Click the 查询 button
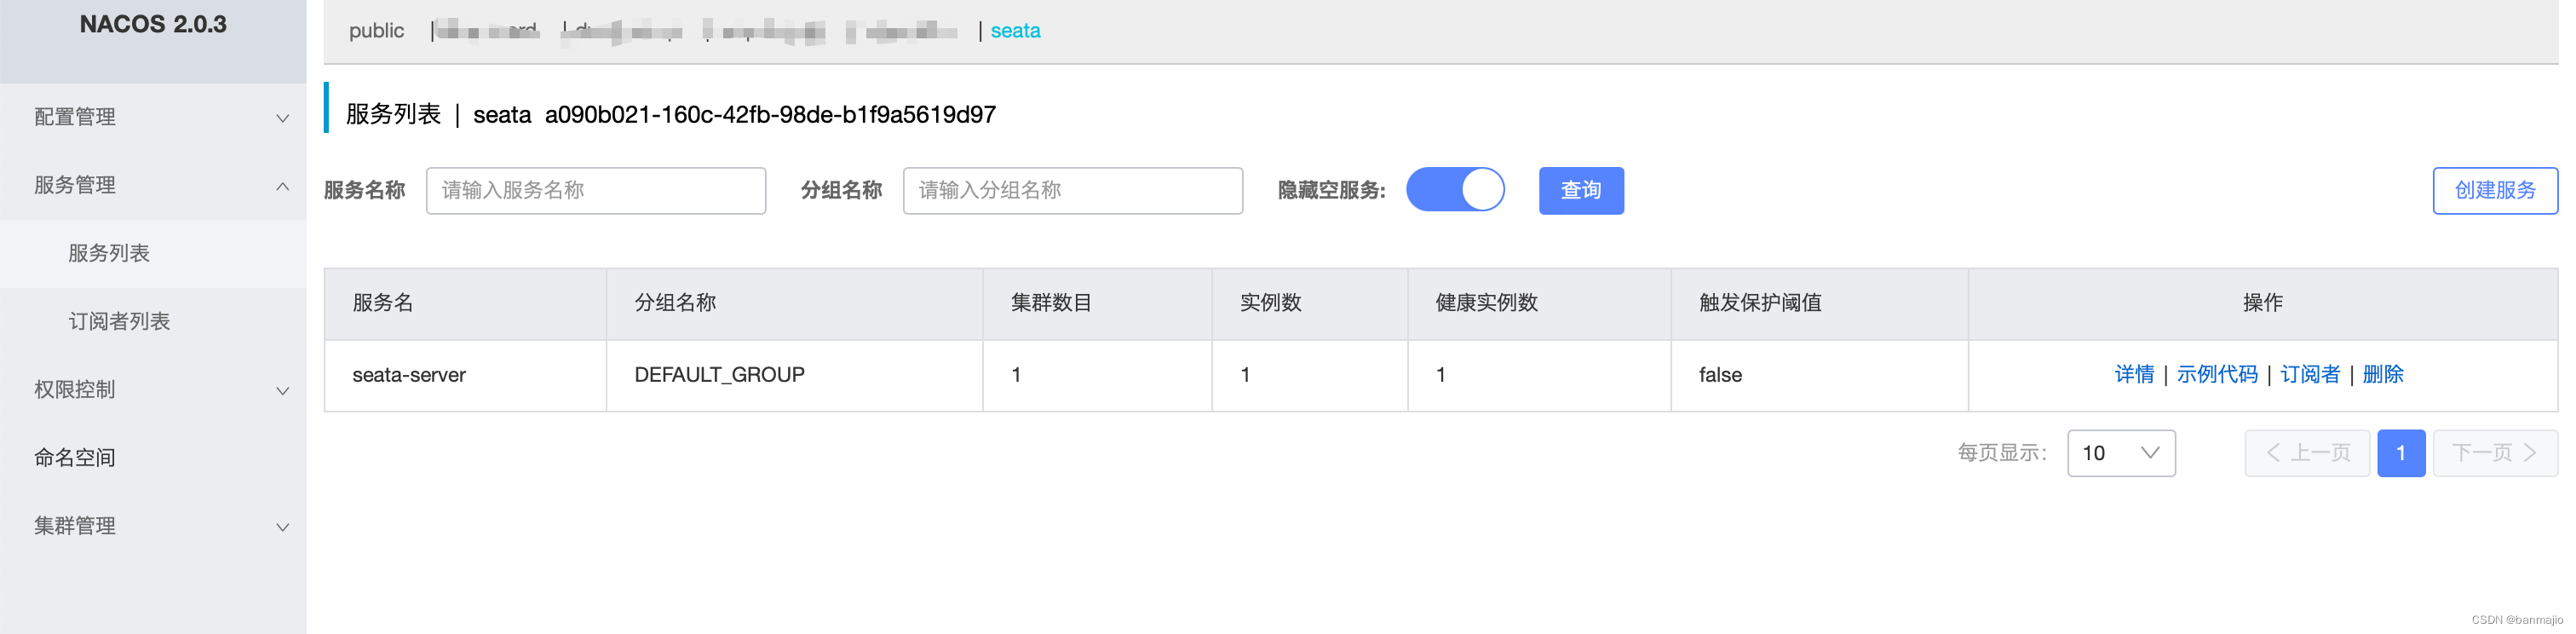Image resolution: width=2576 pixels, height=634 pixels. (1581, 190)
